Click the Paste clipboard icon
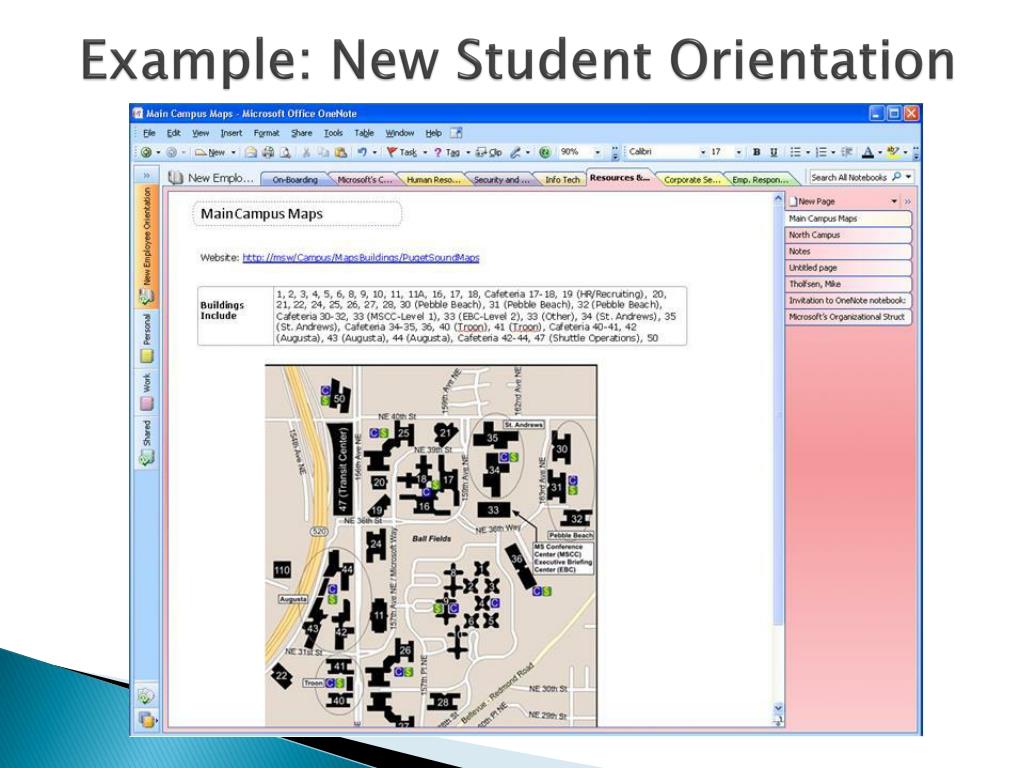Screen dimensions: 1024x768 pos(340,152)
